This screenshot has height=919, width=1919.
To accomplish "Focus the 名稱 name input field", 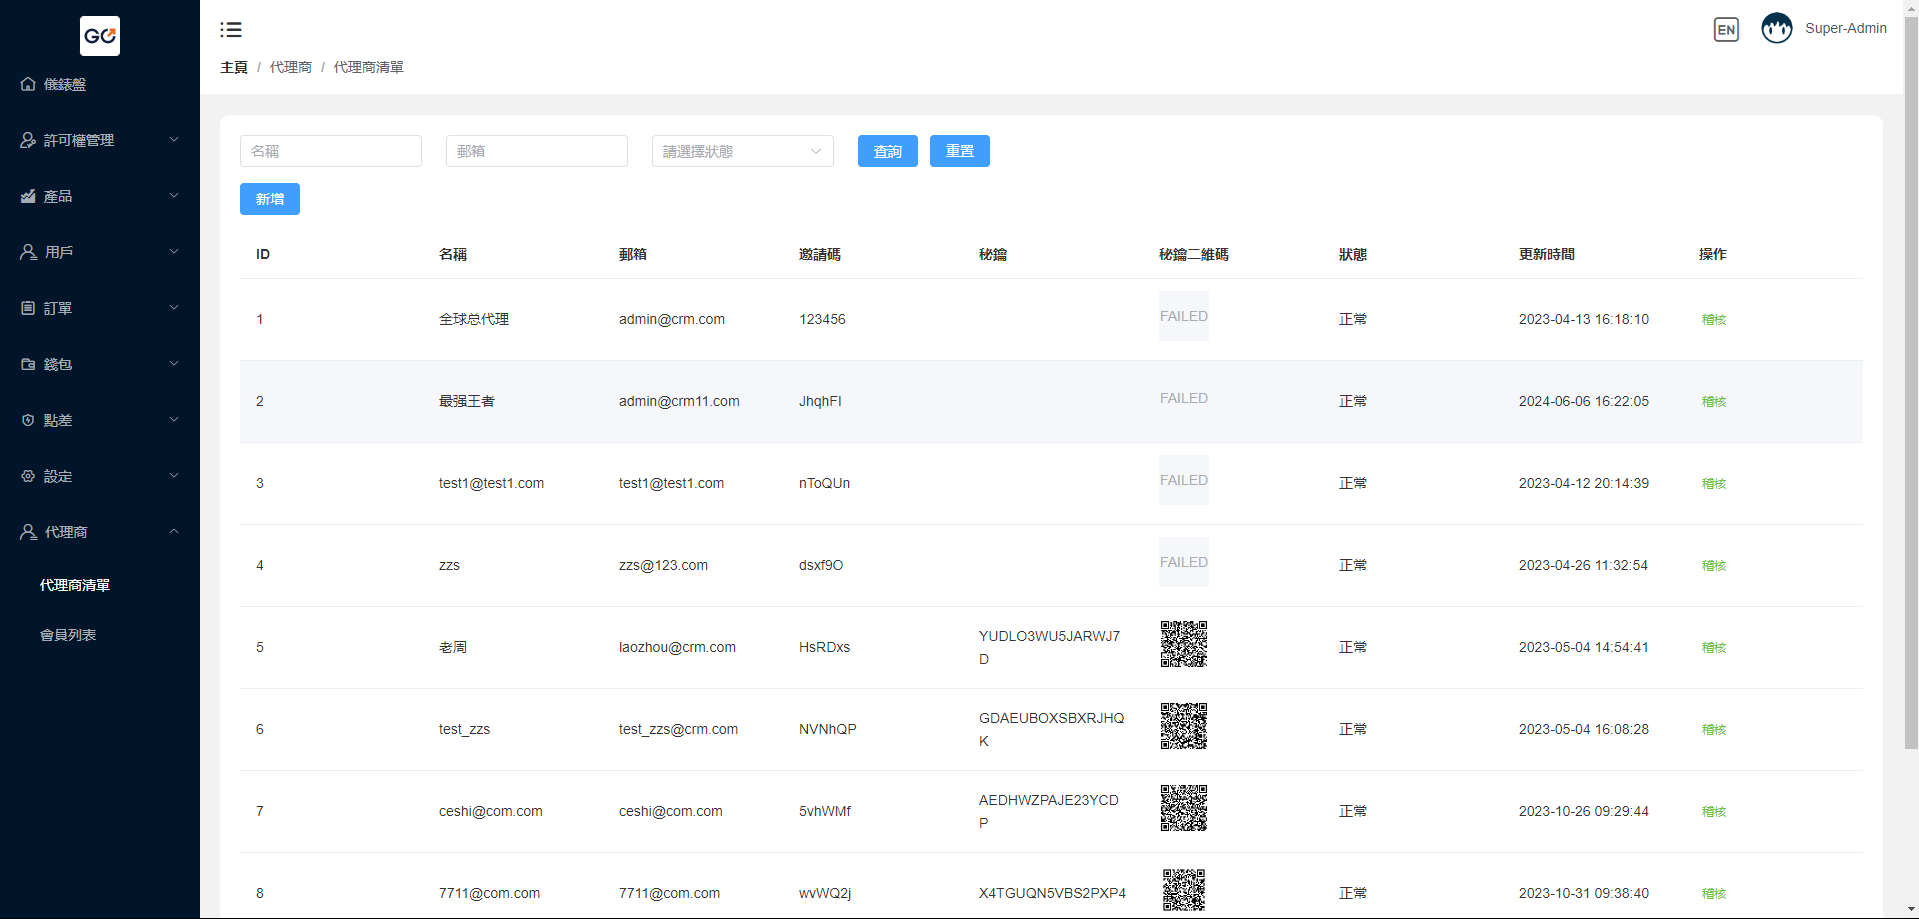I will [330, 151].
